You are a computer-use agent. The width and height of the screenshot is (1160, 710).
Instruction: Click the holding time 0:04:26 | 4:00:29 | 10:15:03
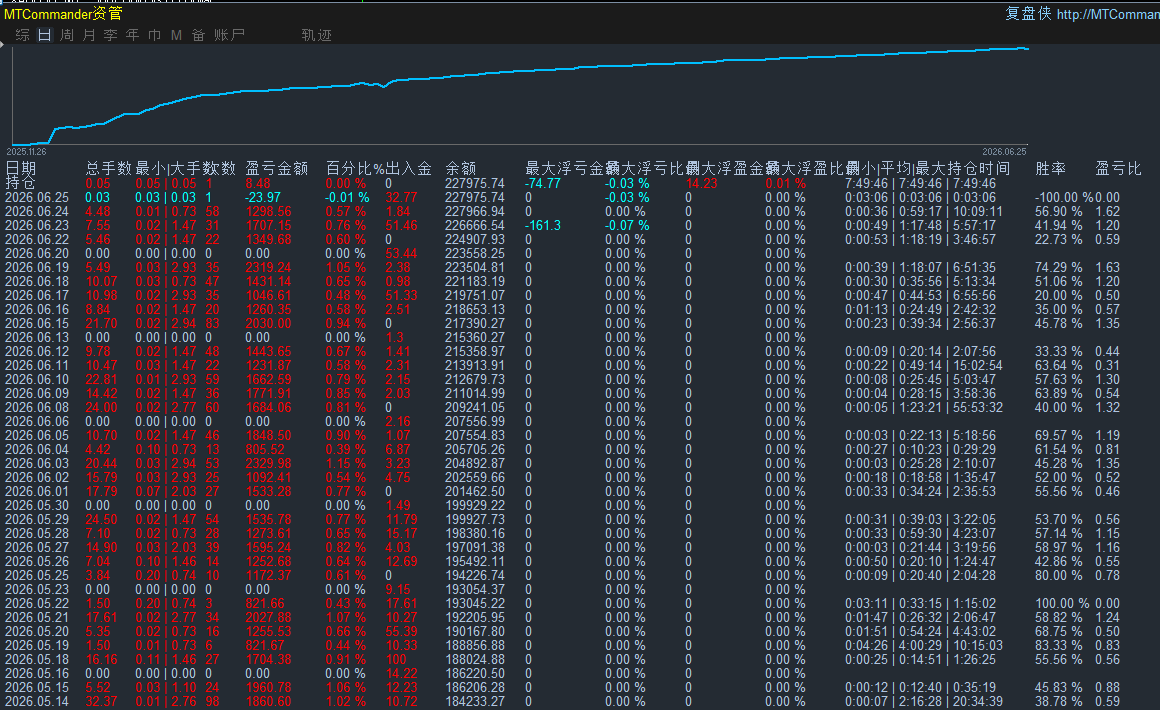pos(924,646)
